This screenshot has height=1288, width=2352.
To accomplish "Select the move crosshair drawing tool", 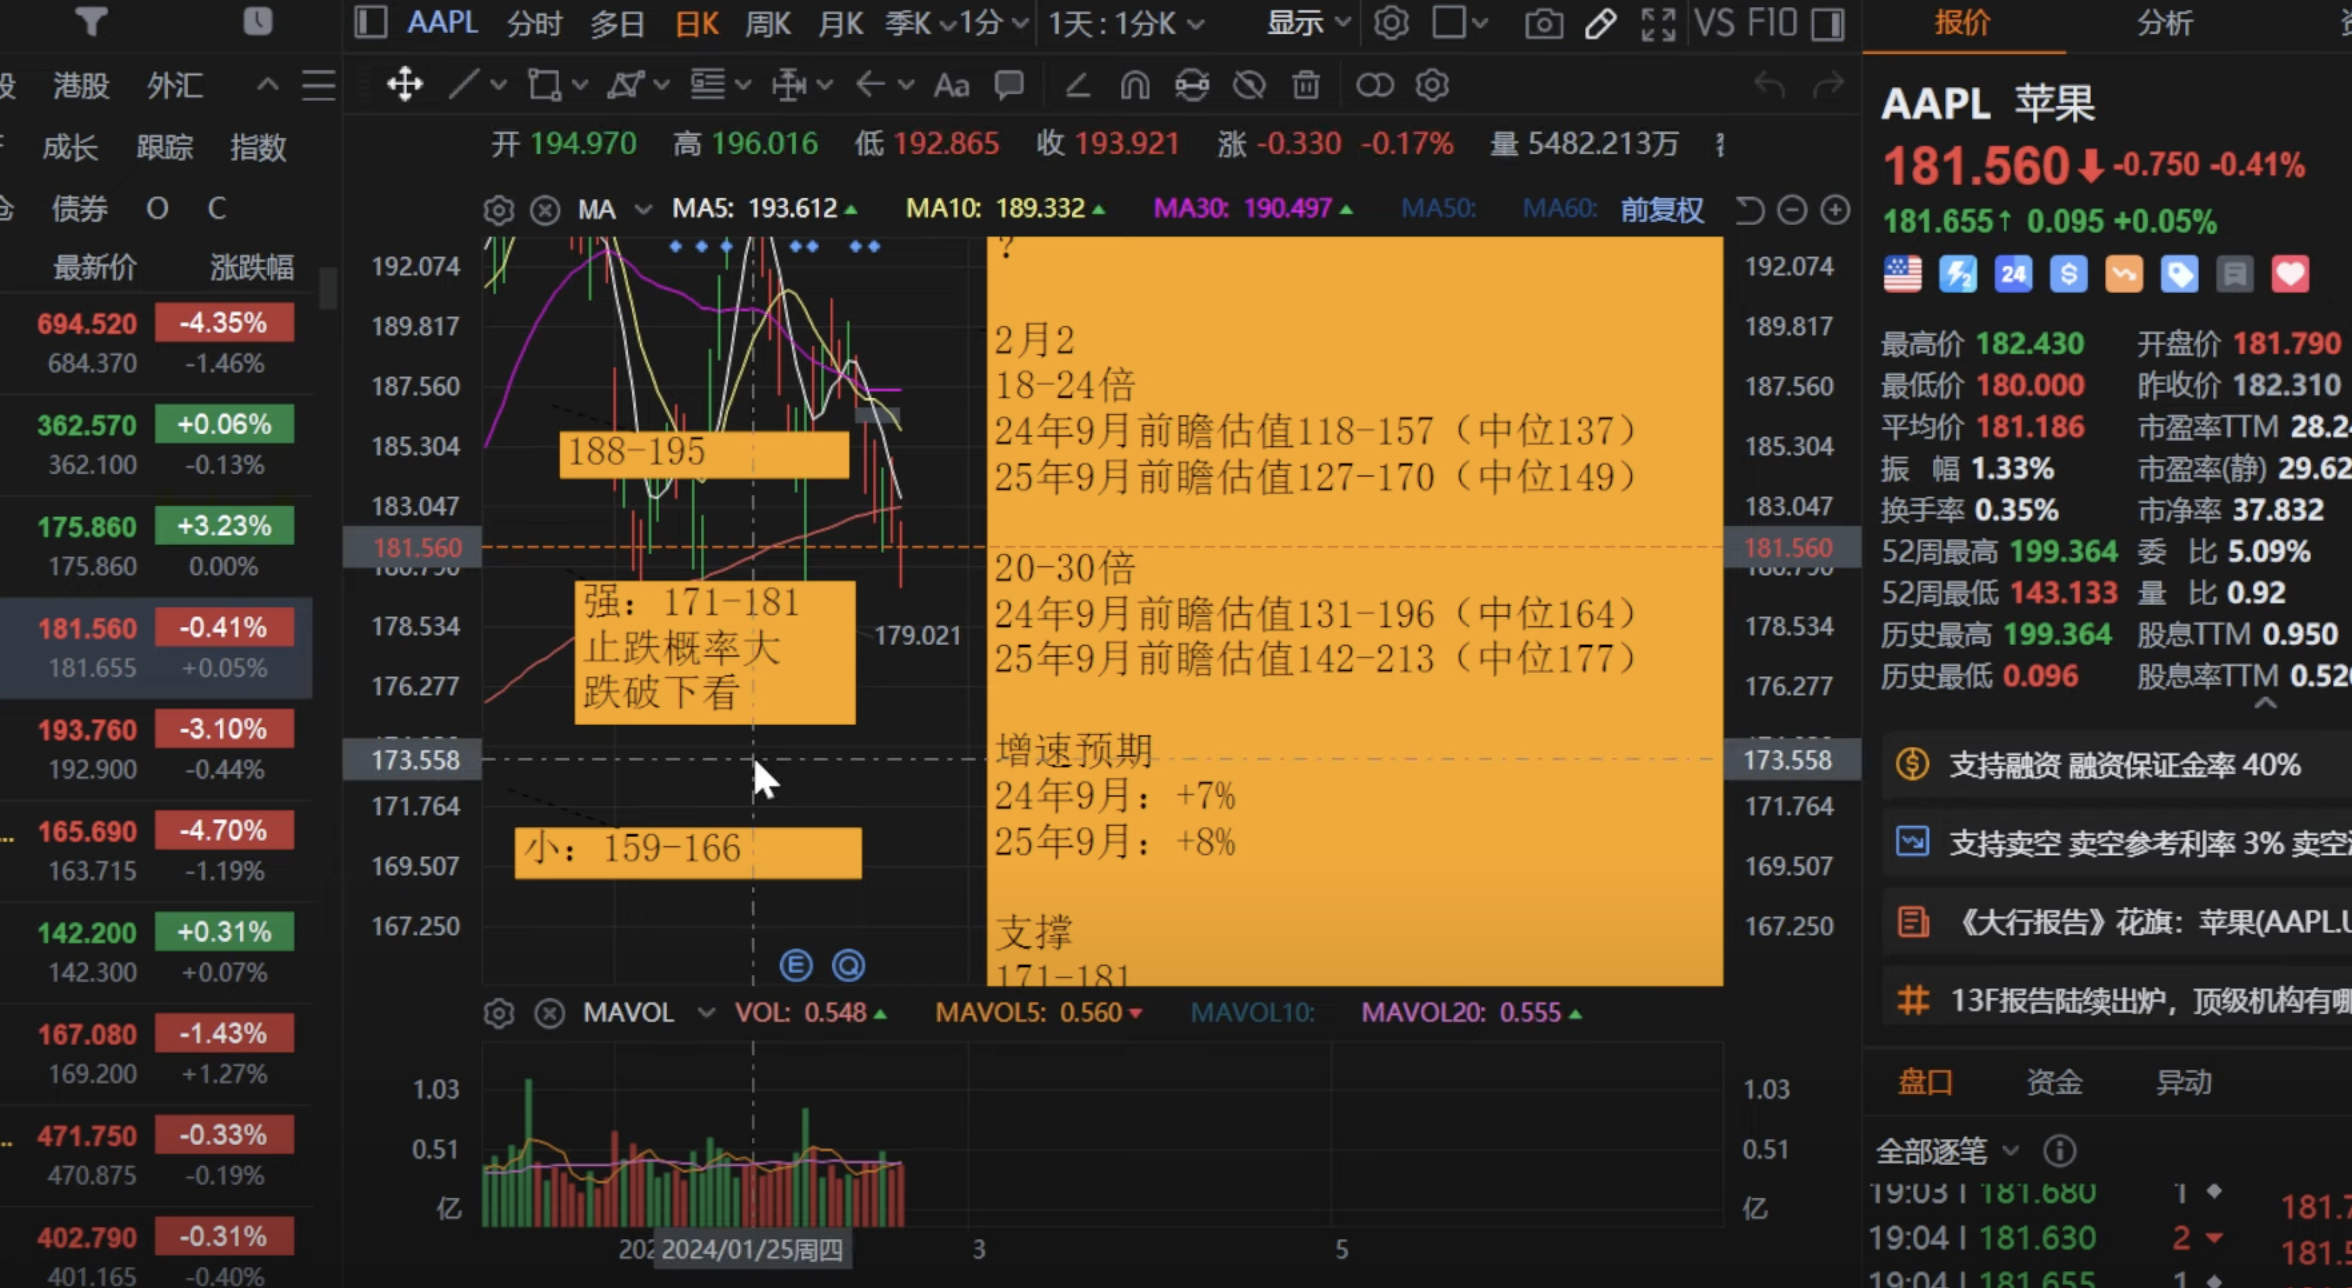I will click(405, 85).
